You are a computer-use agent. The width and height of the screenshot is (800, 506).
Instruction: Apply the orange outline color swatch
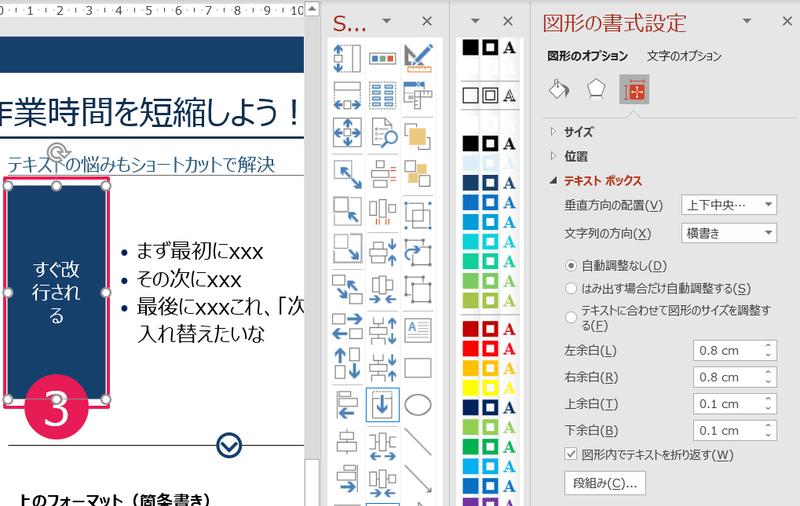pyautogui.click(x=490, y=368)
